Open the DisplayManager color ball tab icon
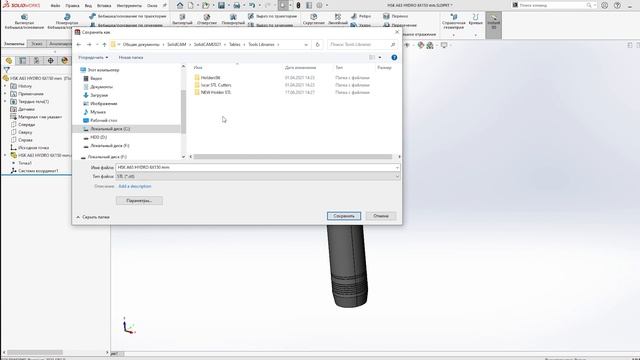This screenshot has height=360, width=640. point(64,60)
